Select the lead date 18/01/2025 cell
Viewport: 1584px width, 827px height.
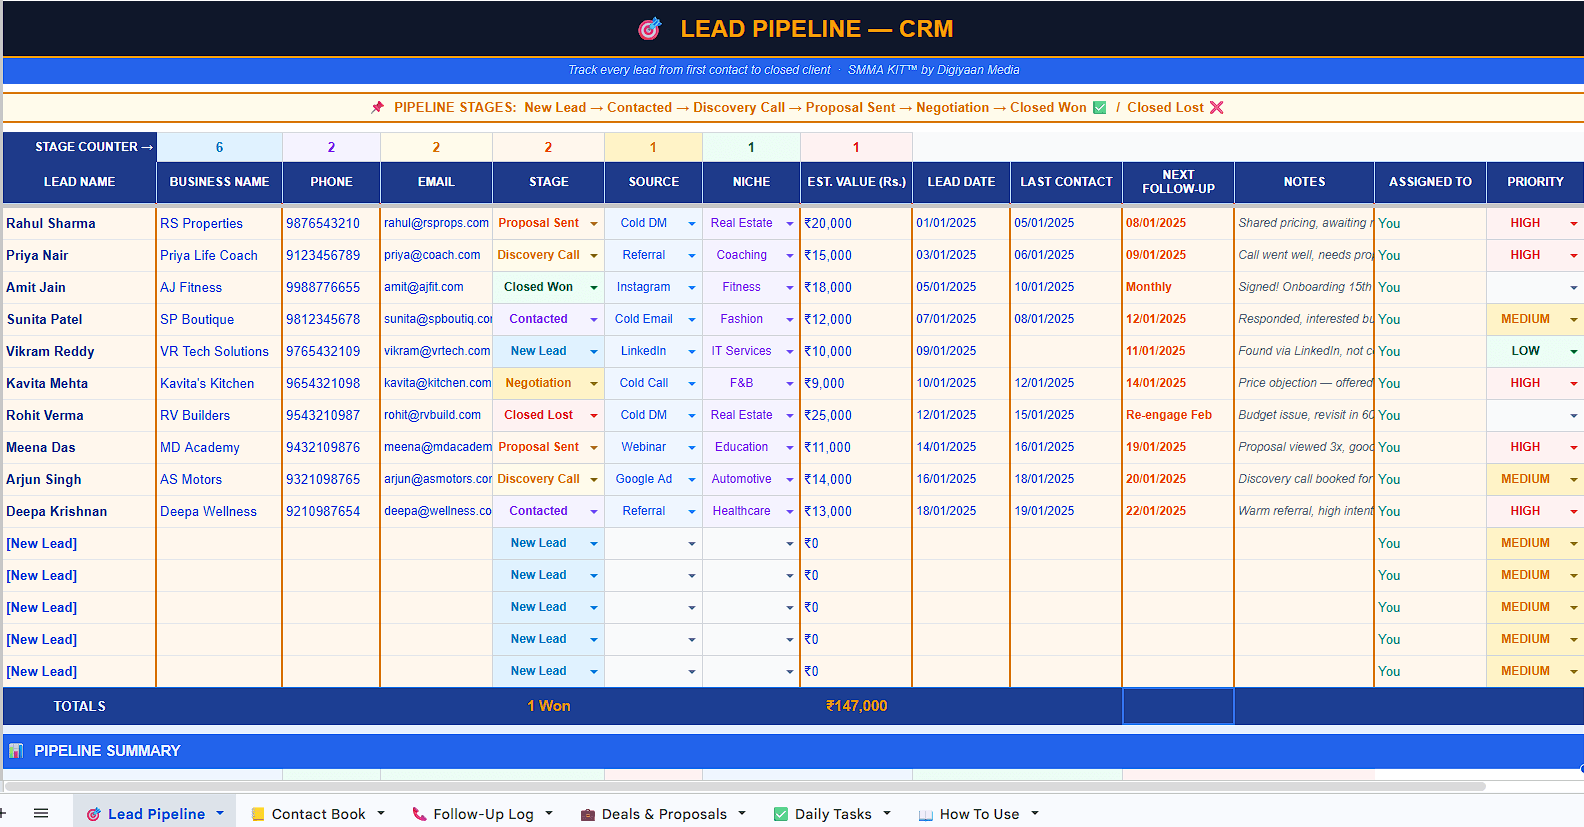pyautogui.click(x=961, y=511)
